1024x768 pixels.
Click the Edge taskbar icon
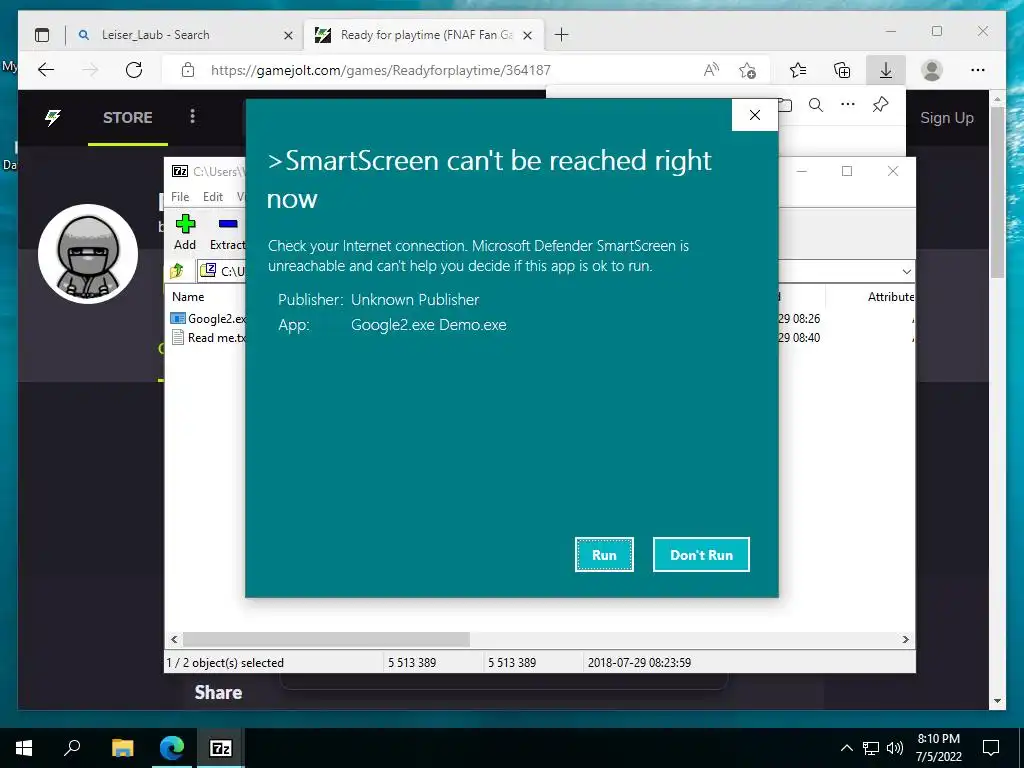tap(172, 748)
